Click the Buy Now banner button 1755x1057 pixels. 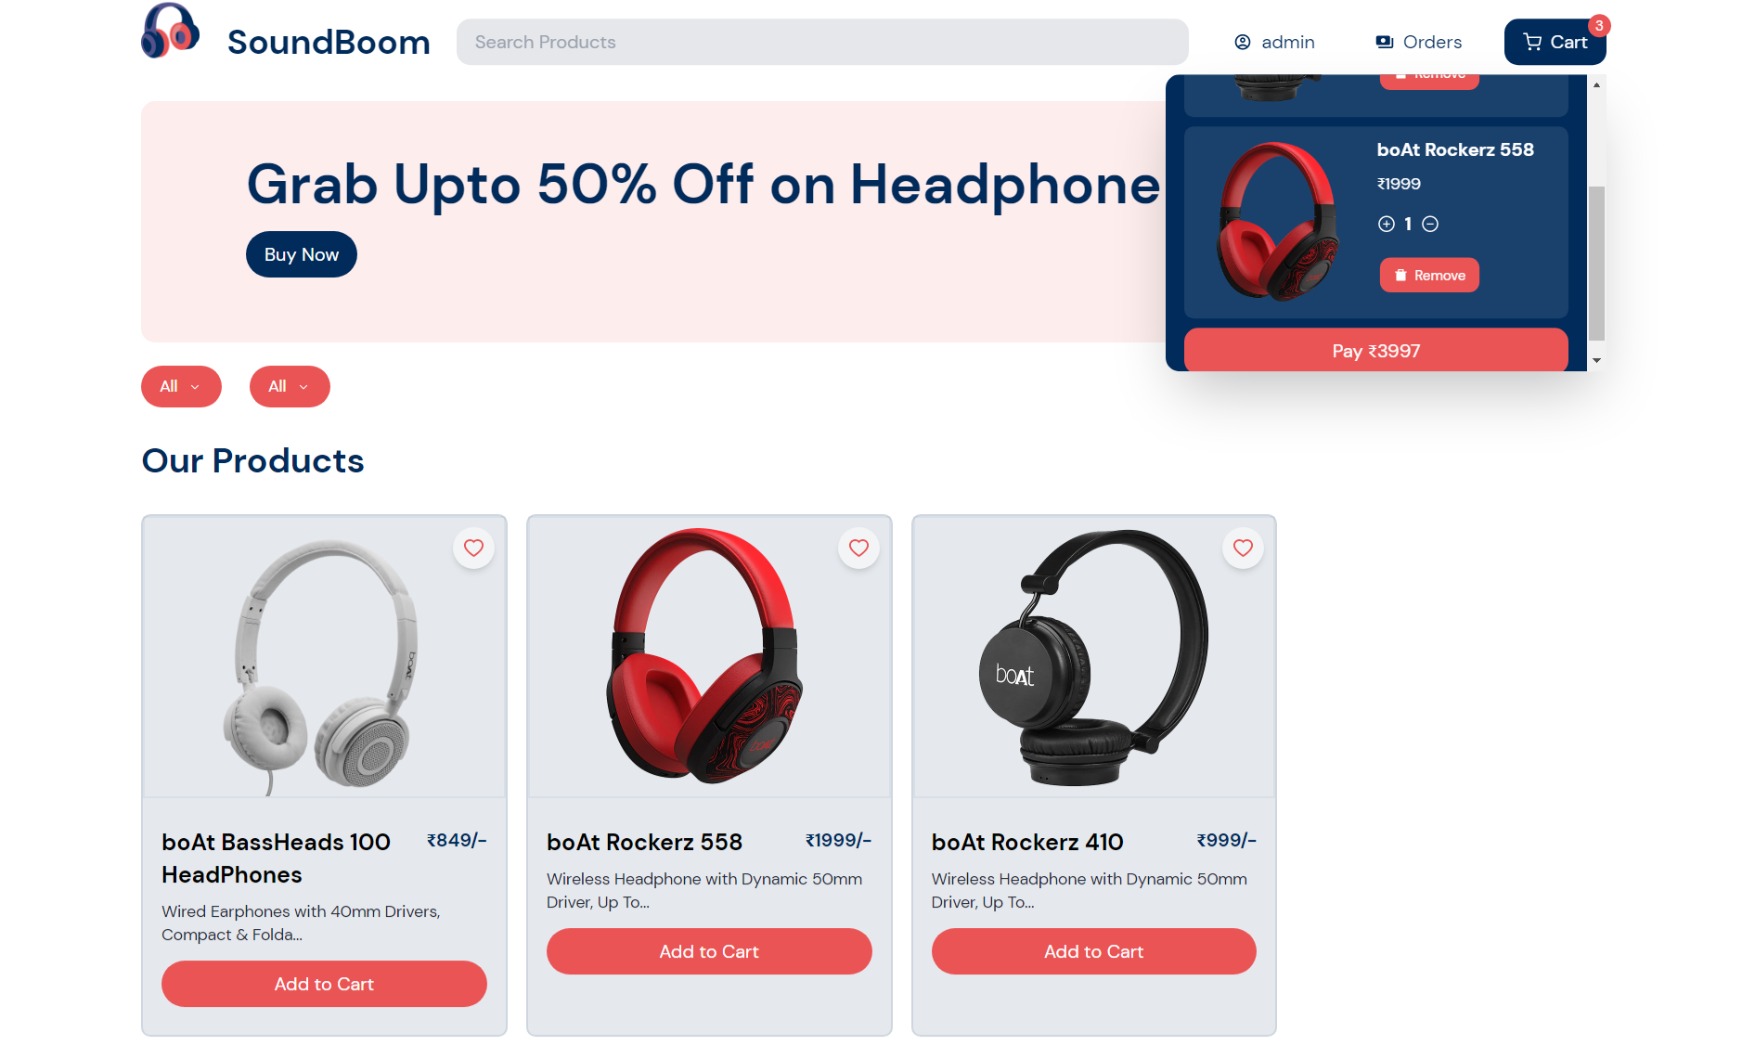click(x=301, y=254)
